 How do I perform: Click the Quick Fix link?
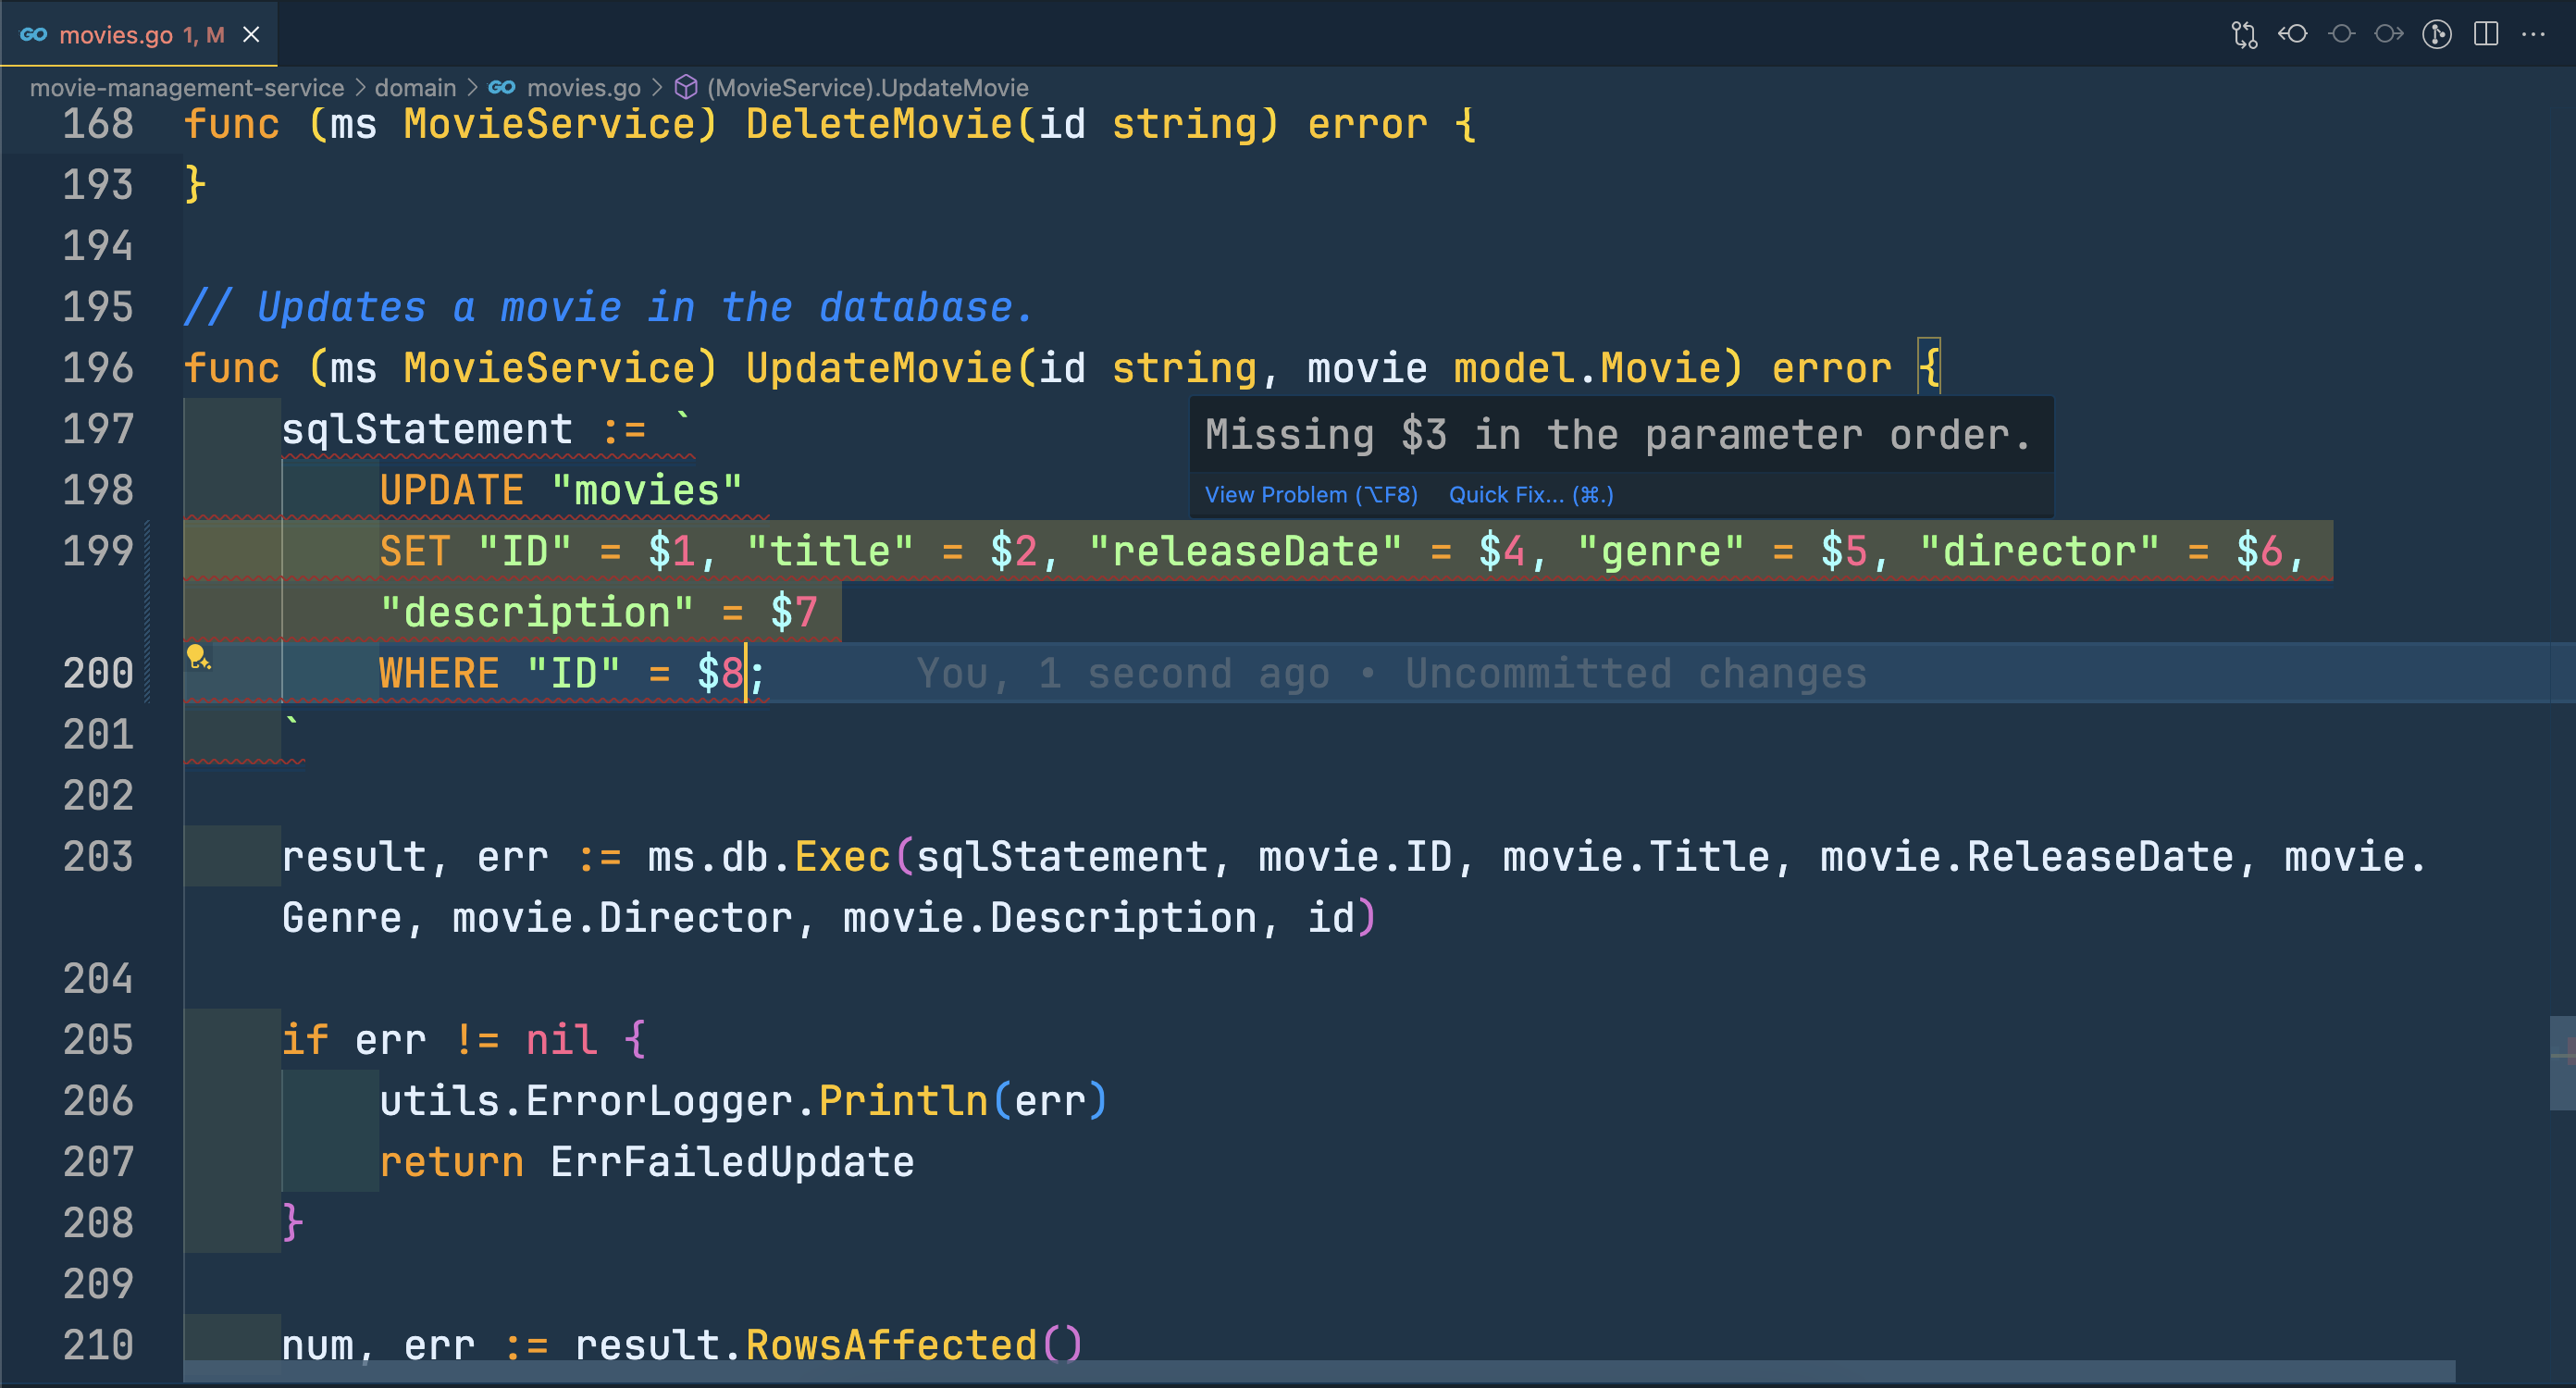pyautogui.click(x=1530, y=495)
